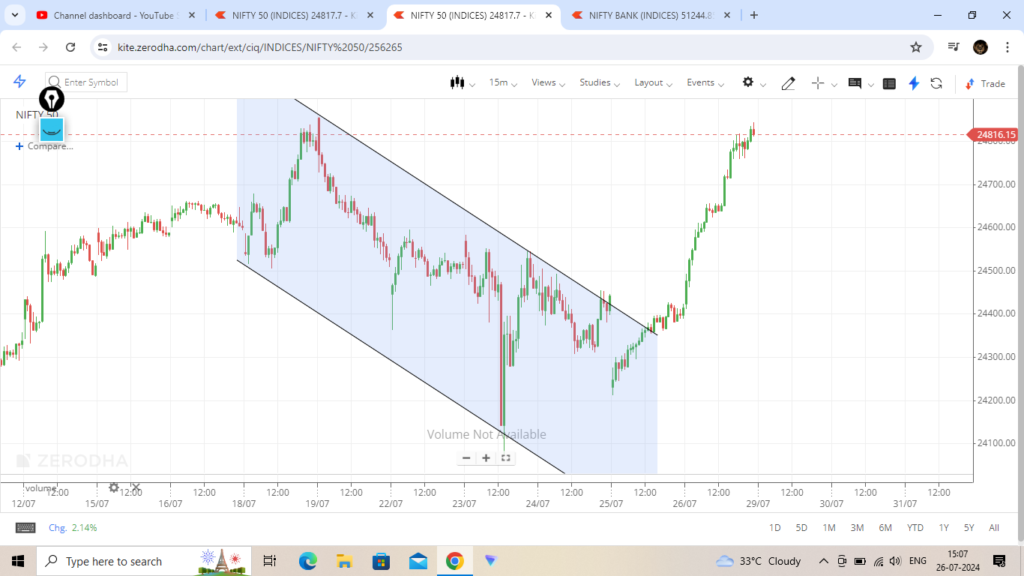This screenshot has height=576, width=1024.
Task: Open the Studies menu
Action: (x=599, y=83)
